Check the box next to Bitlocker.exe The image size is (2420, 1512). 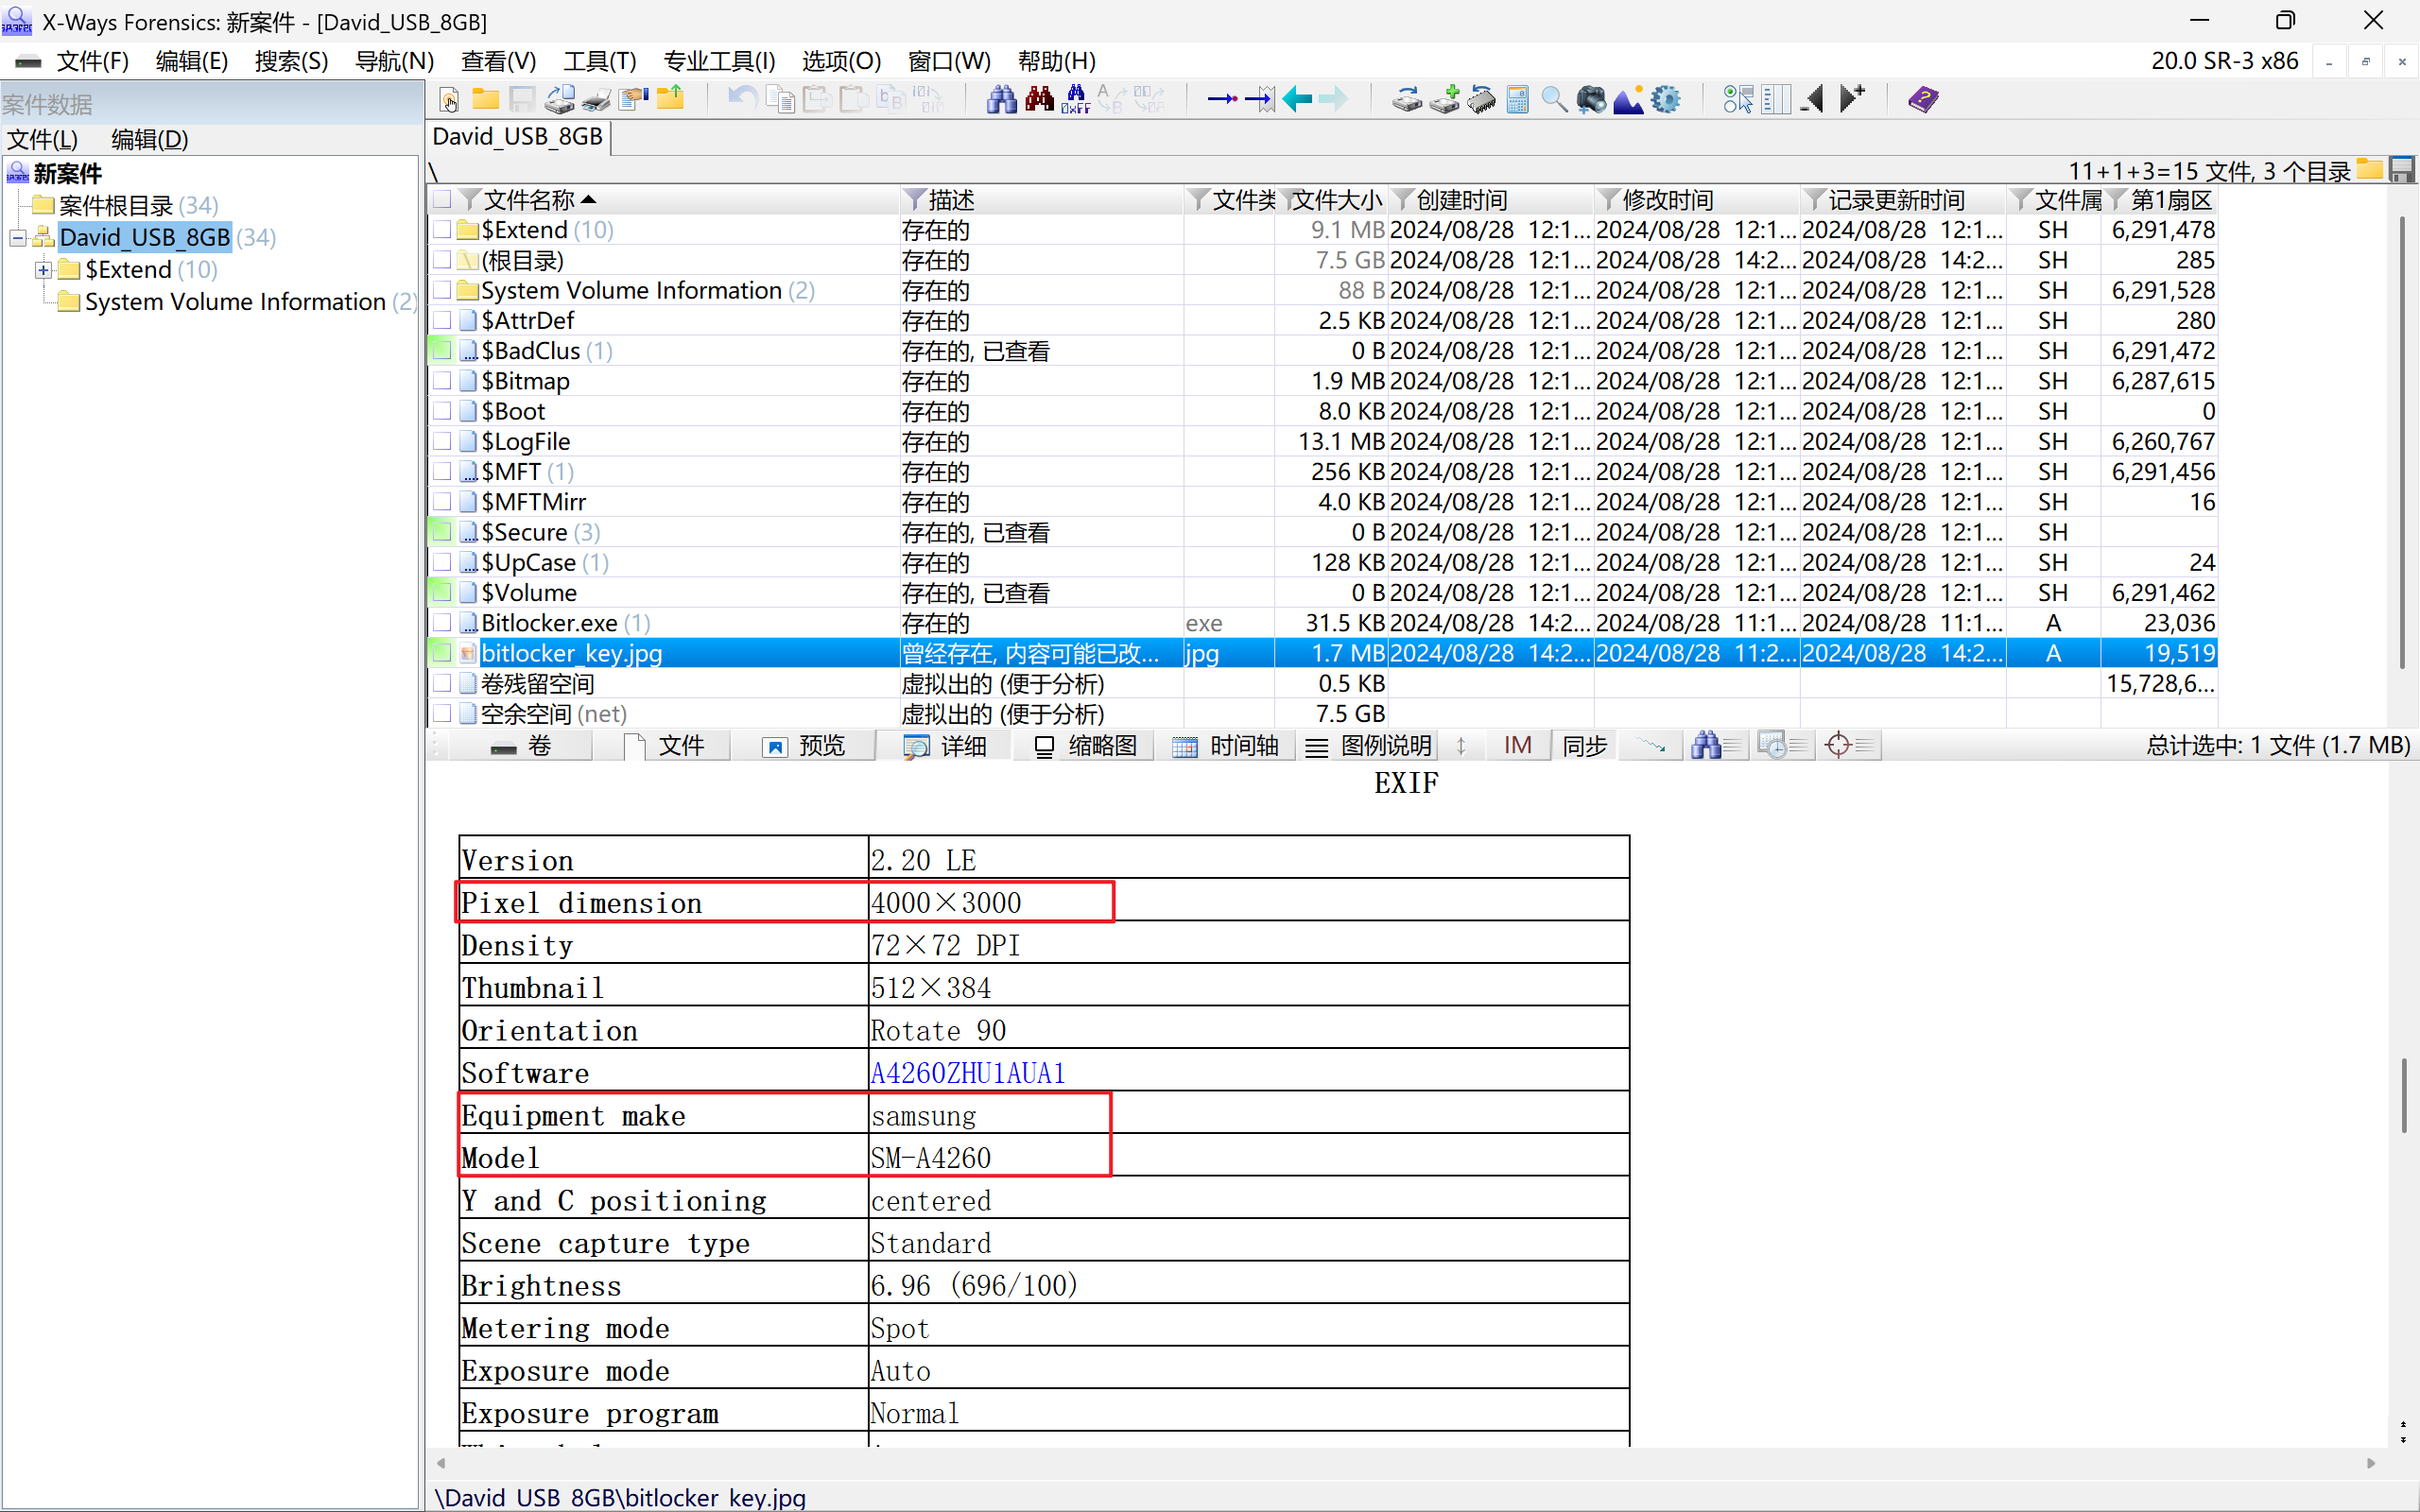tap(442, 622)
